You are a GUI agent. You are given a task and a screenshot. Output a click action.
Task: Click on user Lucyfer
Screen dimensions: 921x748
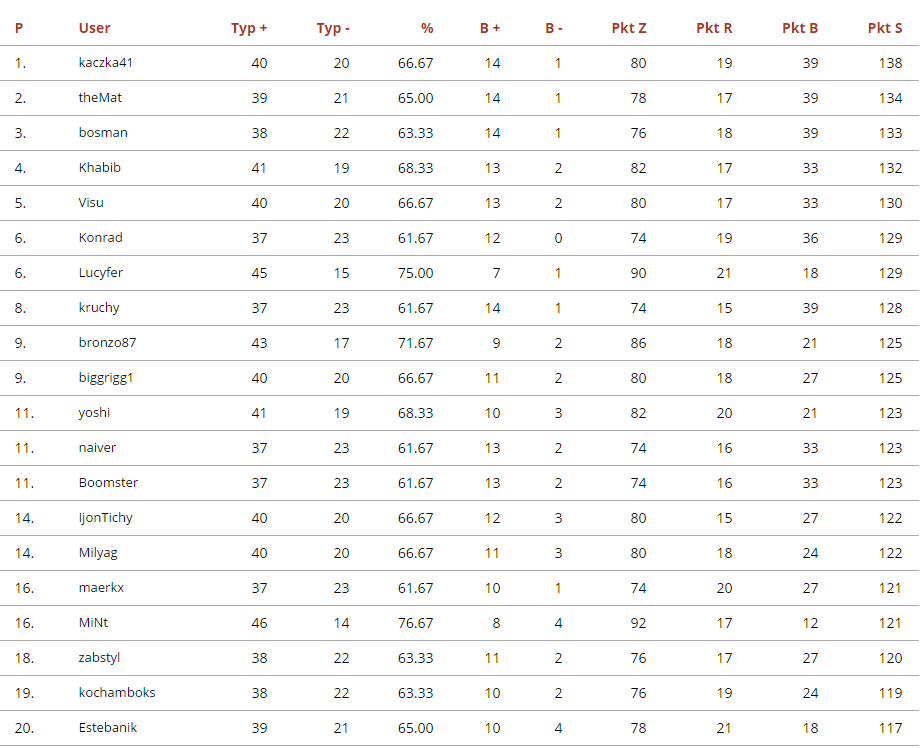click(x=101, y=273)
